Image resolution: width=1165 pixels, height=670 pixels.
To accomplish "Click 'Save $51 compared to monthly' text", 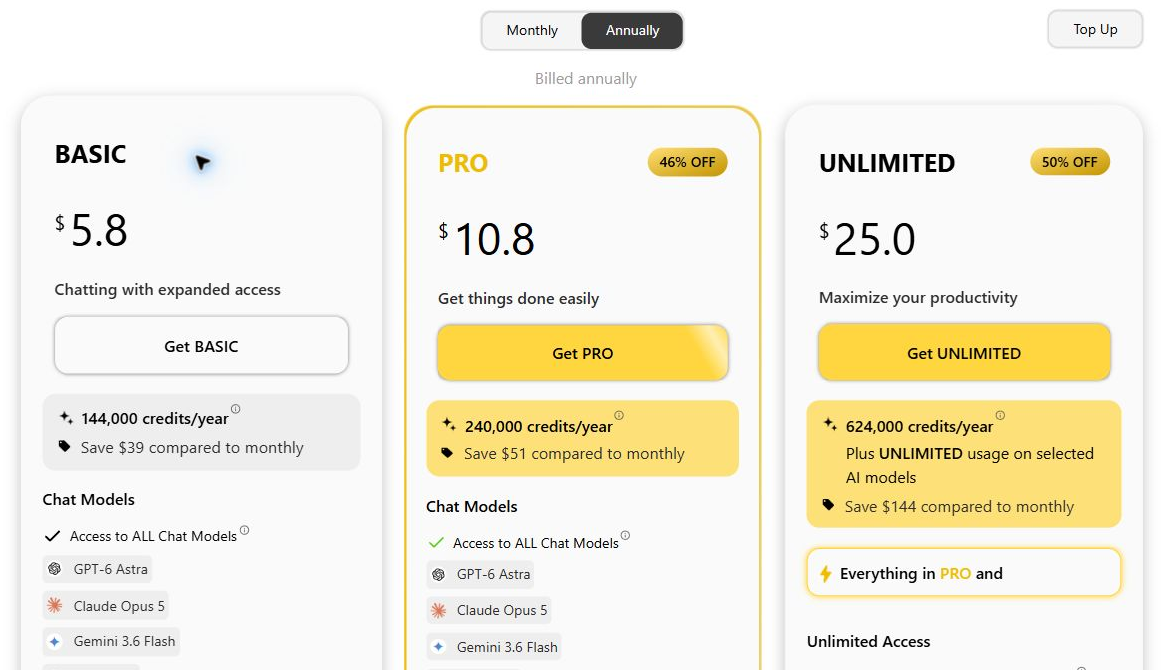I will pos(574,454).
